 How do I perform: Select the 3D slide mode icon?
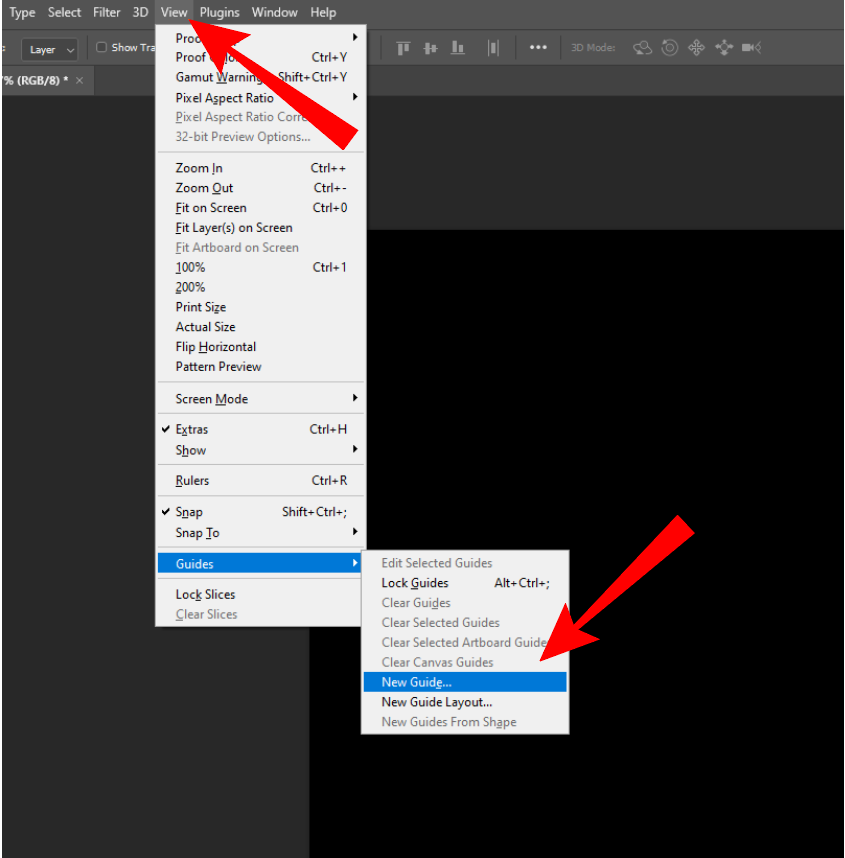[x=724, y=48]
